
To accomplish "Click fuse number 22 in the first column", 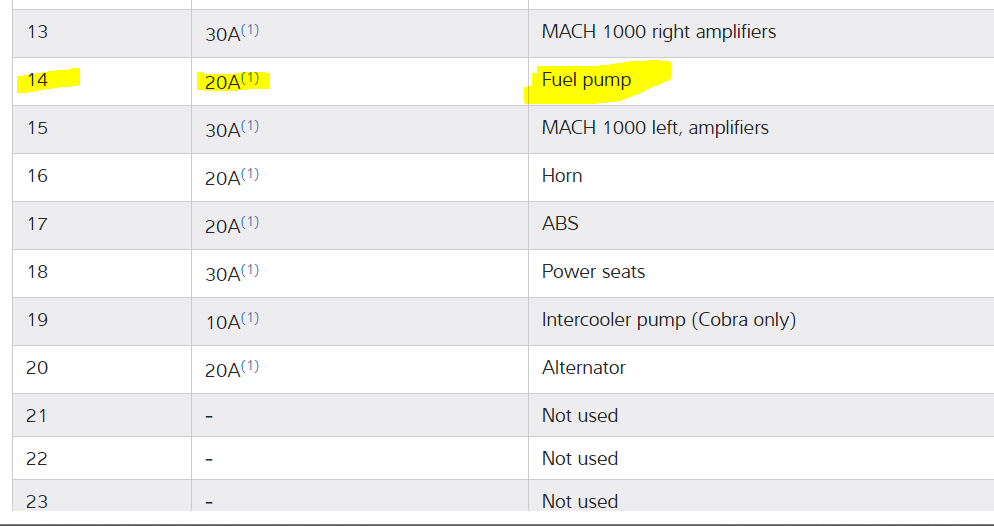I will [37, 459].
